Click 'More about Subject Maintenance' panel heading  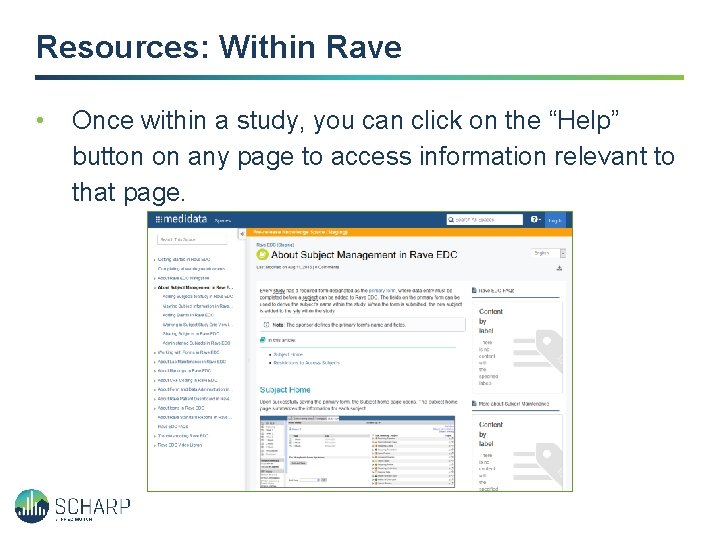pyautogui.click(x=513, y=404)
